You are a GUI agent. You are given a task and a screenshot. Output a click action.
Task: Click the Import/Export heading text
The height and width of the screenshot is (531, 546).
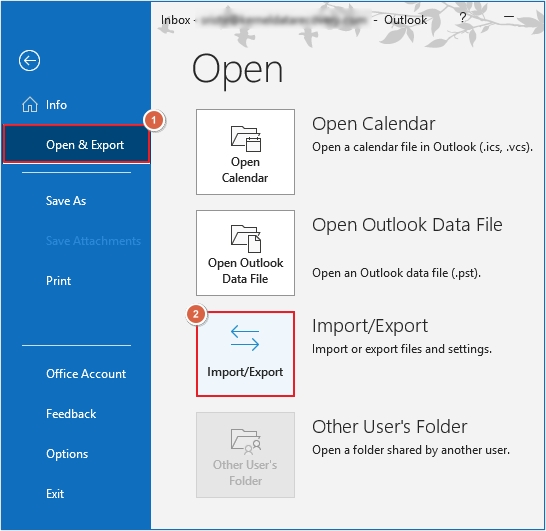point(370,326)
